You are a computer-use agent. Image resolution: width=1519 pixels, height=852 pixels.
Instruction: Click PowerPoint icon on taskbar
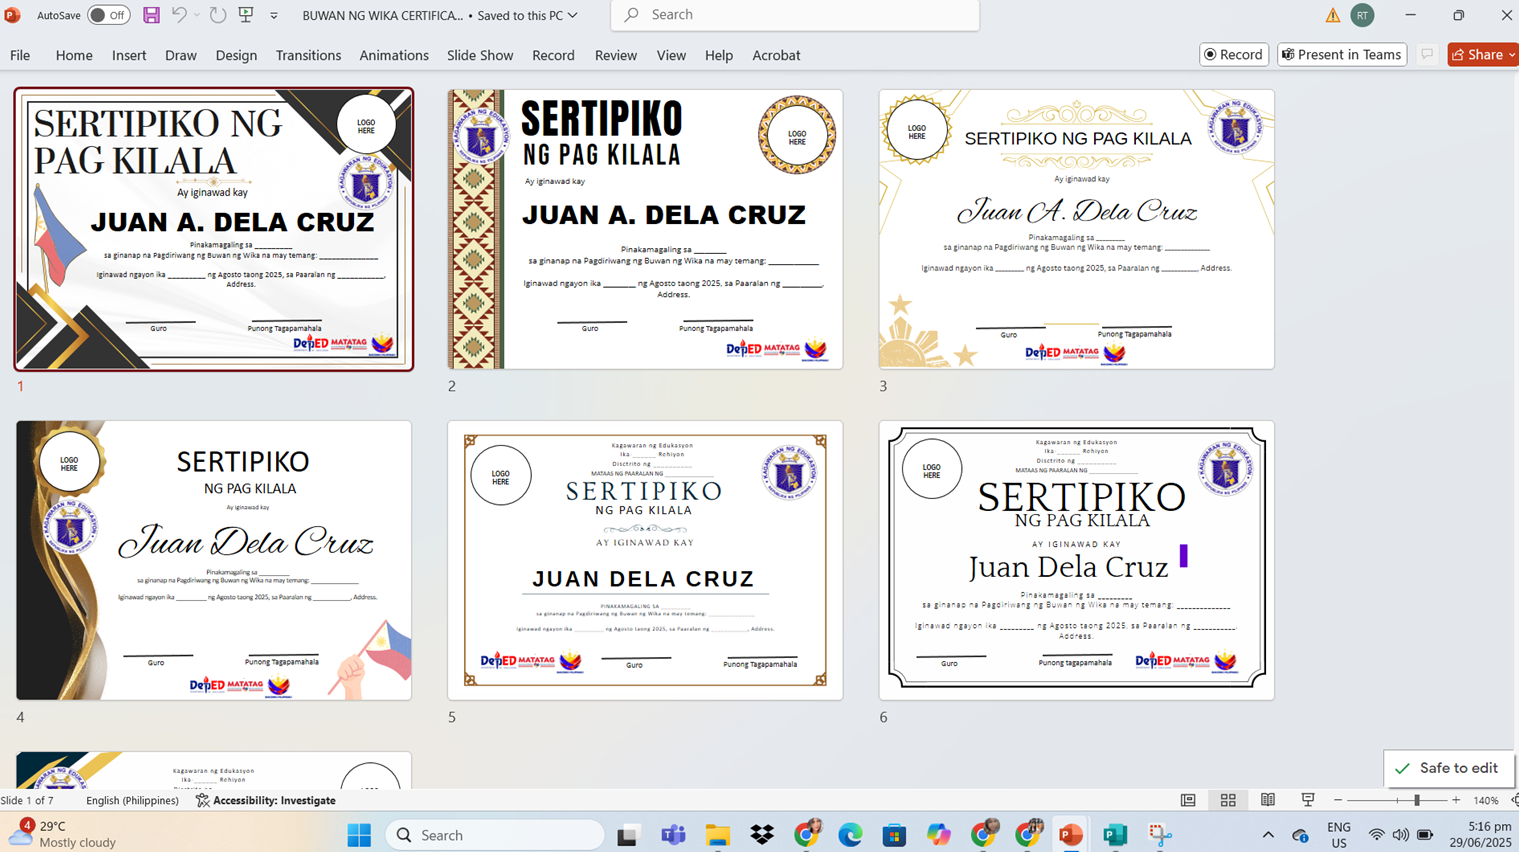point(1071,835)
